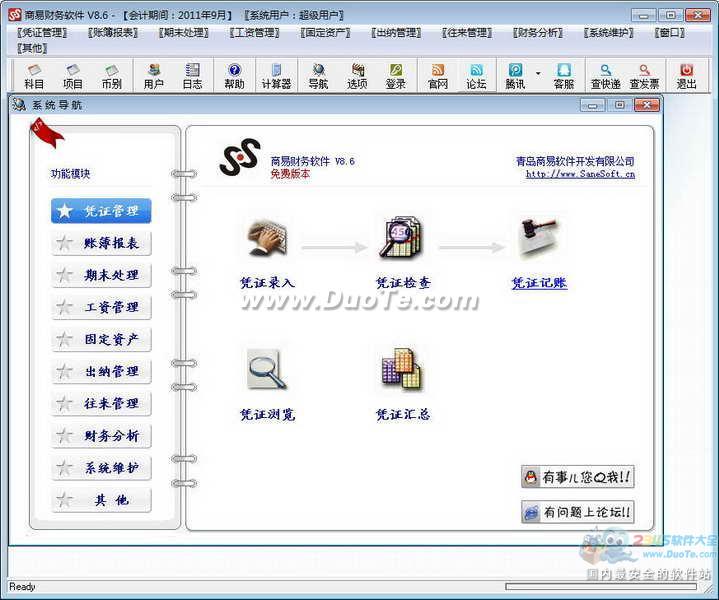Open the http://www.SaneSoft.cn link
Image resolution: width=719 pixels, height=600 pixels.
pyautogui.click(x=580, y=174)
